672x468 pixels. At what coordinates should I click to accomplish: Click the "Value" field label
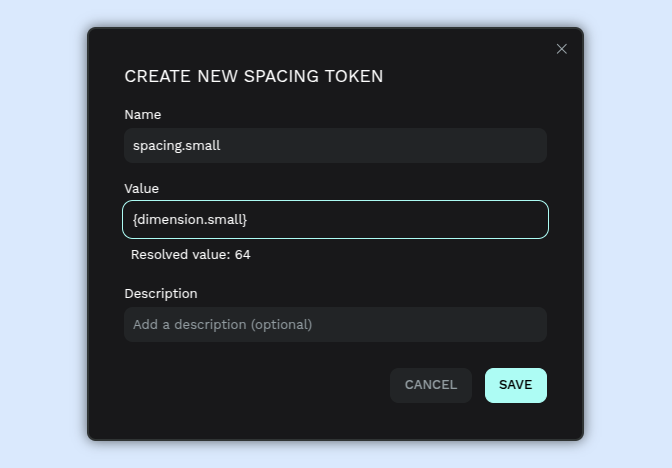[x=141, y=188]
